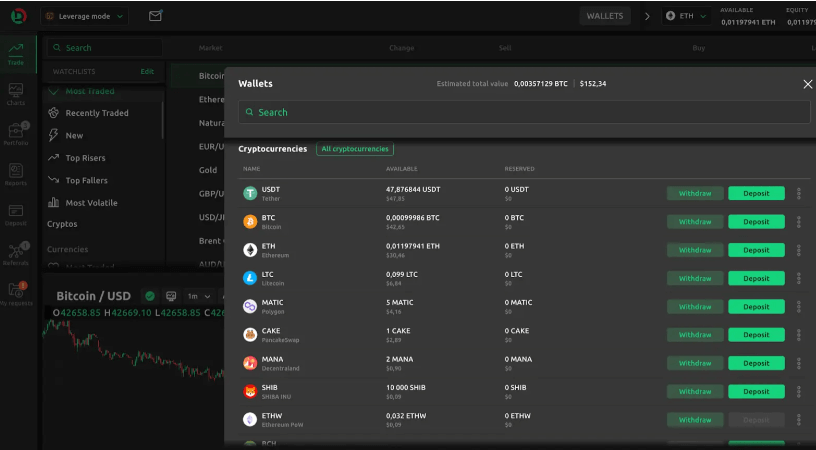Click the MATIC Polygon coin icon

250,306
